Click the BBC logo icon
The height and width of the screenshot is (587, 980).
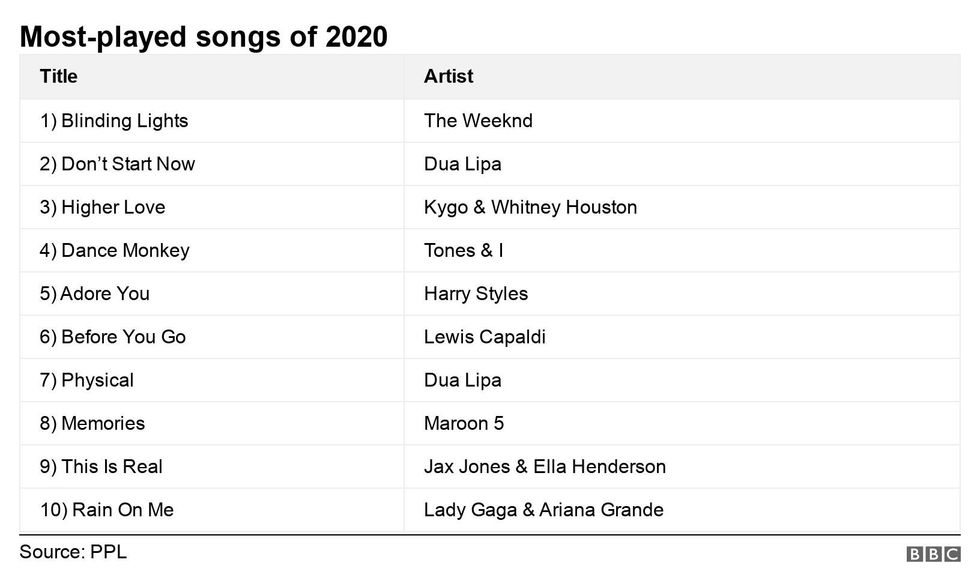(933, 554)
